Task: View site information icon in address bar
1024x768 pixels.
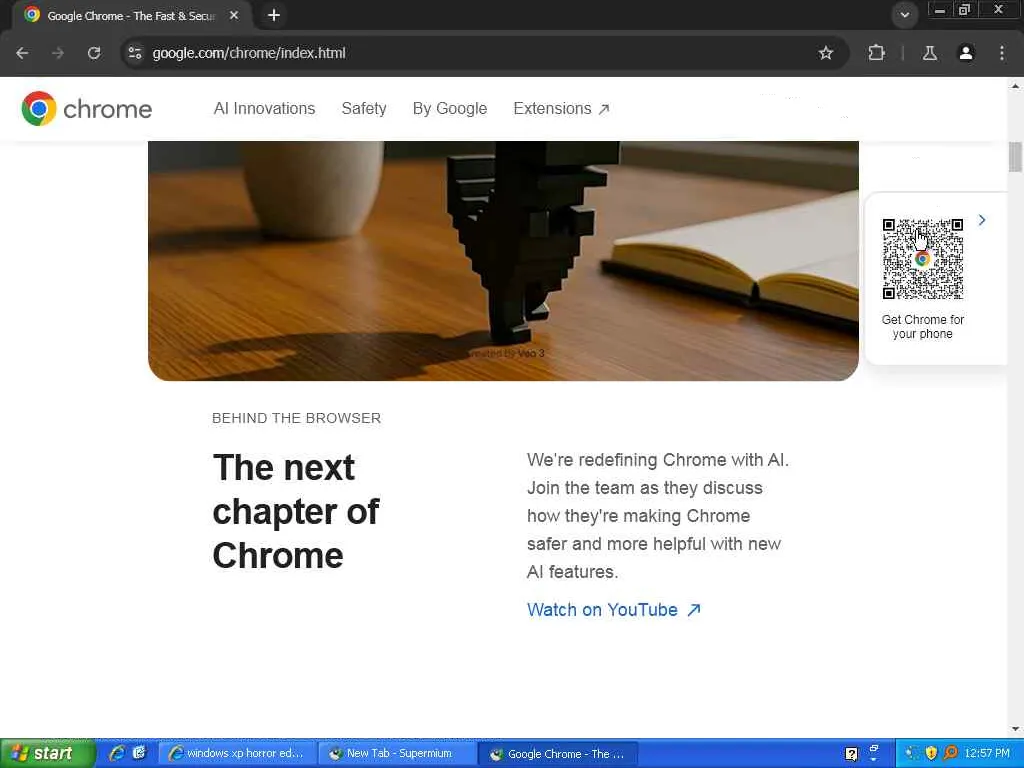Action: click(135, 53)
